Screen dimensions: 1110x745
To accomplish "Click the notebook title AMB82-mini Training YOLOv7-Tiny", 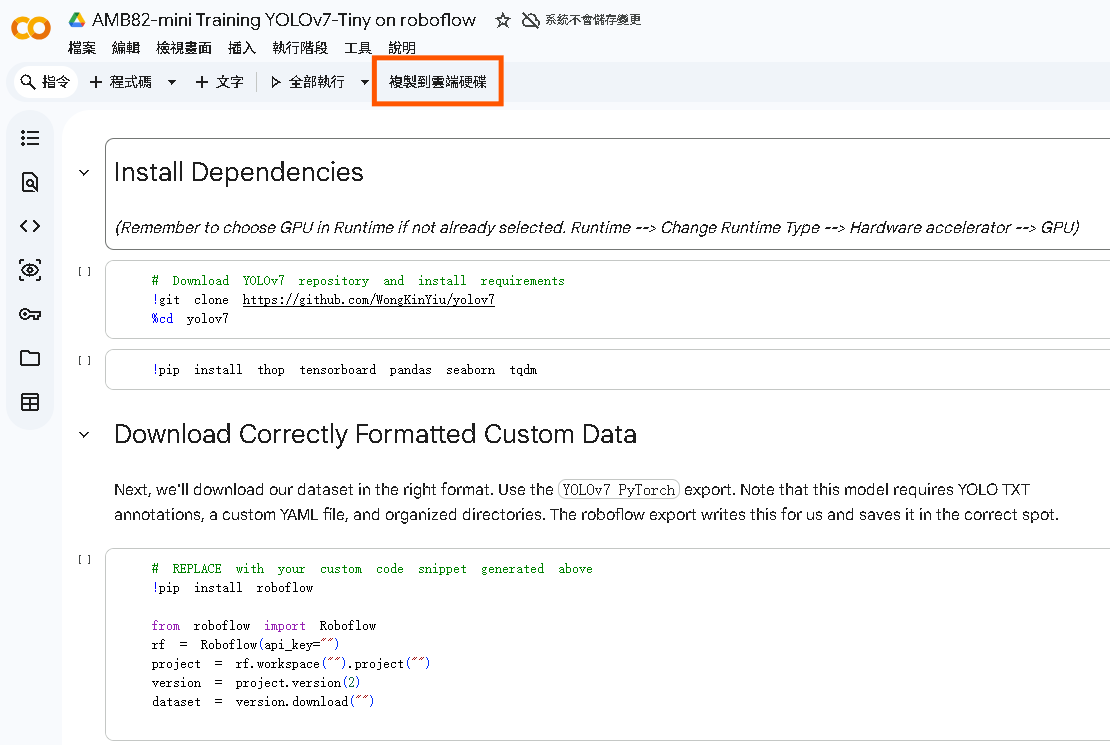I will click(284, 20).
